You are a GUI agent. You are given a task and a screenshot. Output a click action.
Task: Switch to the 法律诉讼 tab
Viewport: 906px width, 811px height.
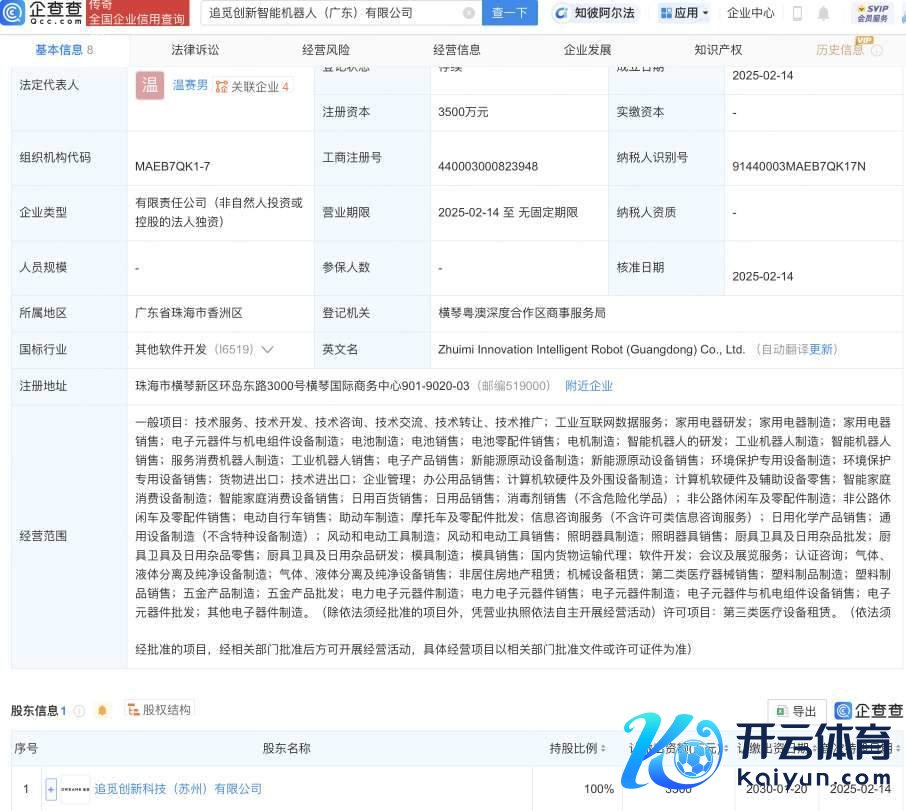[x=195, y=49]
